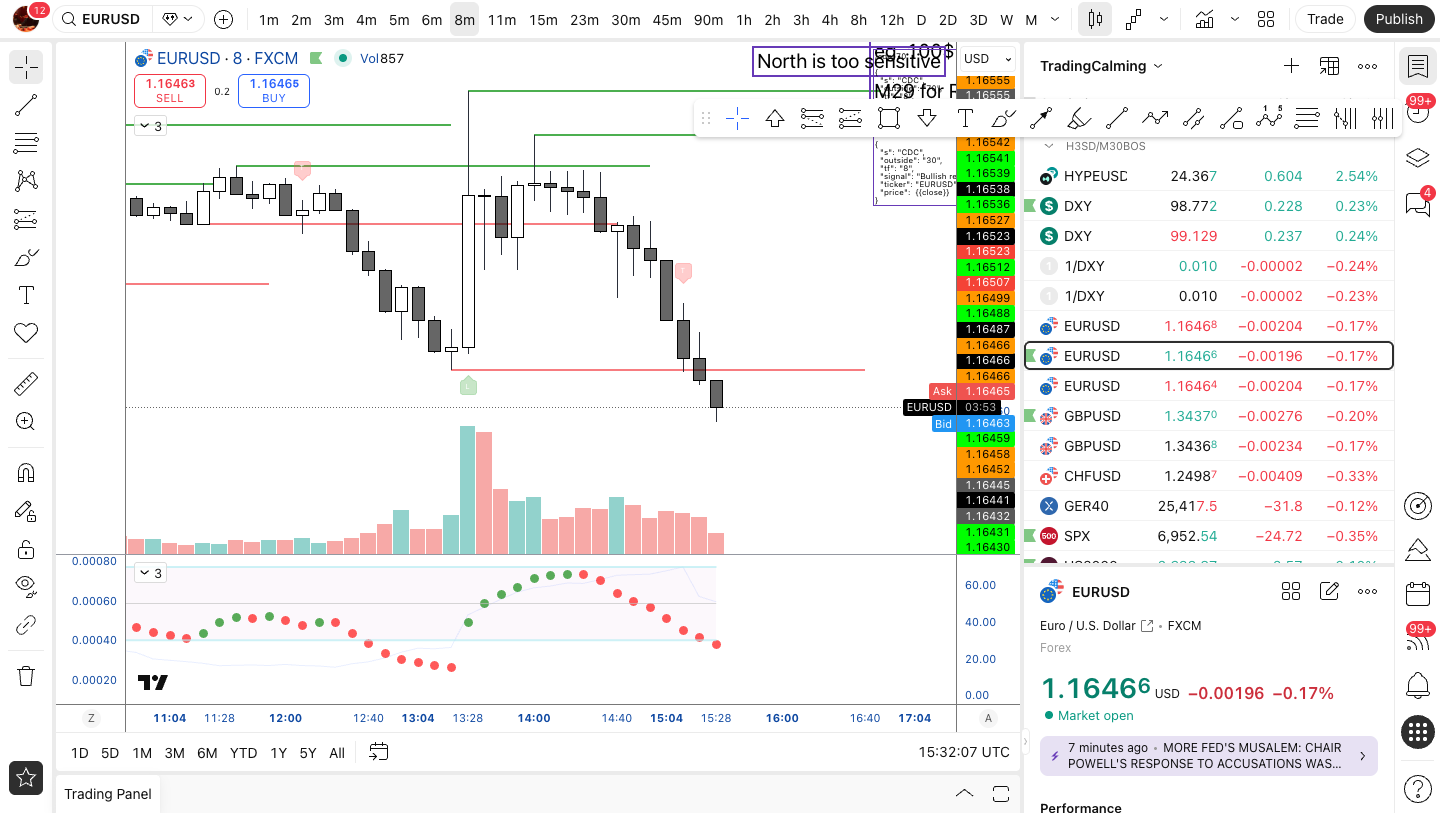The height and width of the screenshot is (813, 1440).
Task: Click the link drawings icon in left toolbar
Action: click(26, 626)
